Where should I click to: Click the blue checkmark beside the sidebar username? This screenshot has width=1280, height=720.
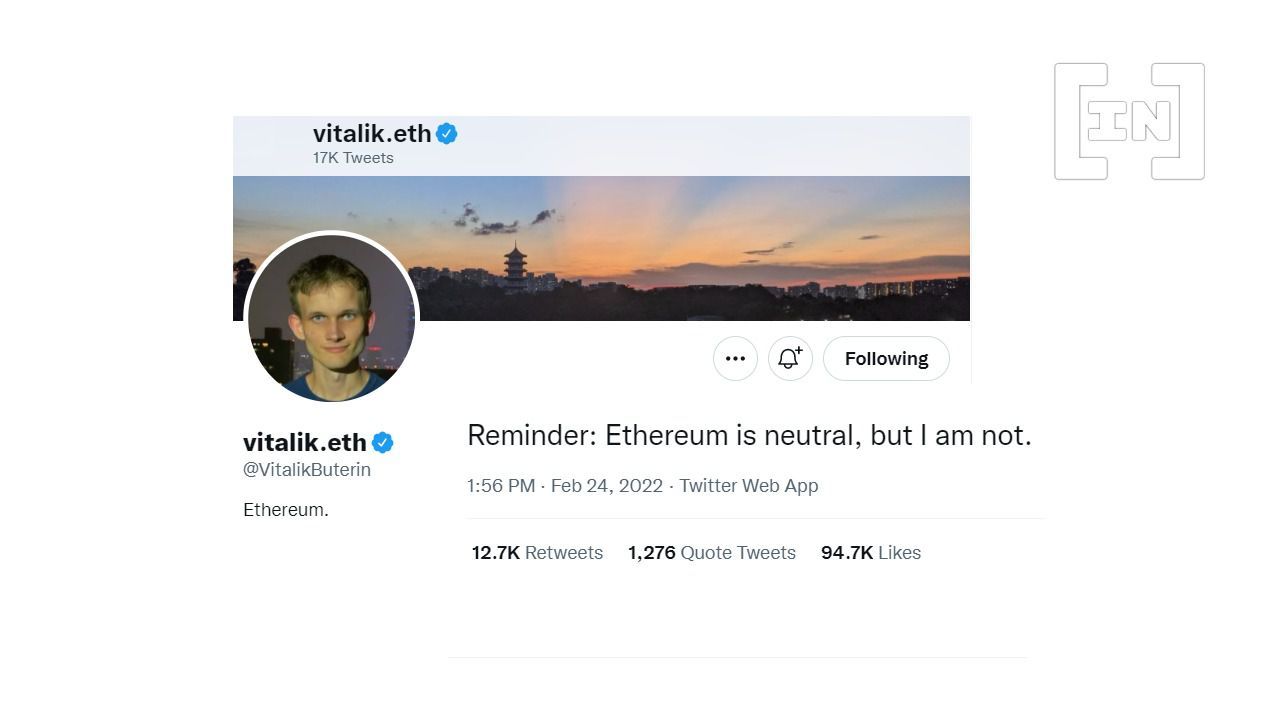coord(384,441)
